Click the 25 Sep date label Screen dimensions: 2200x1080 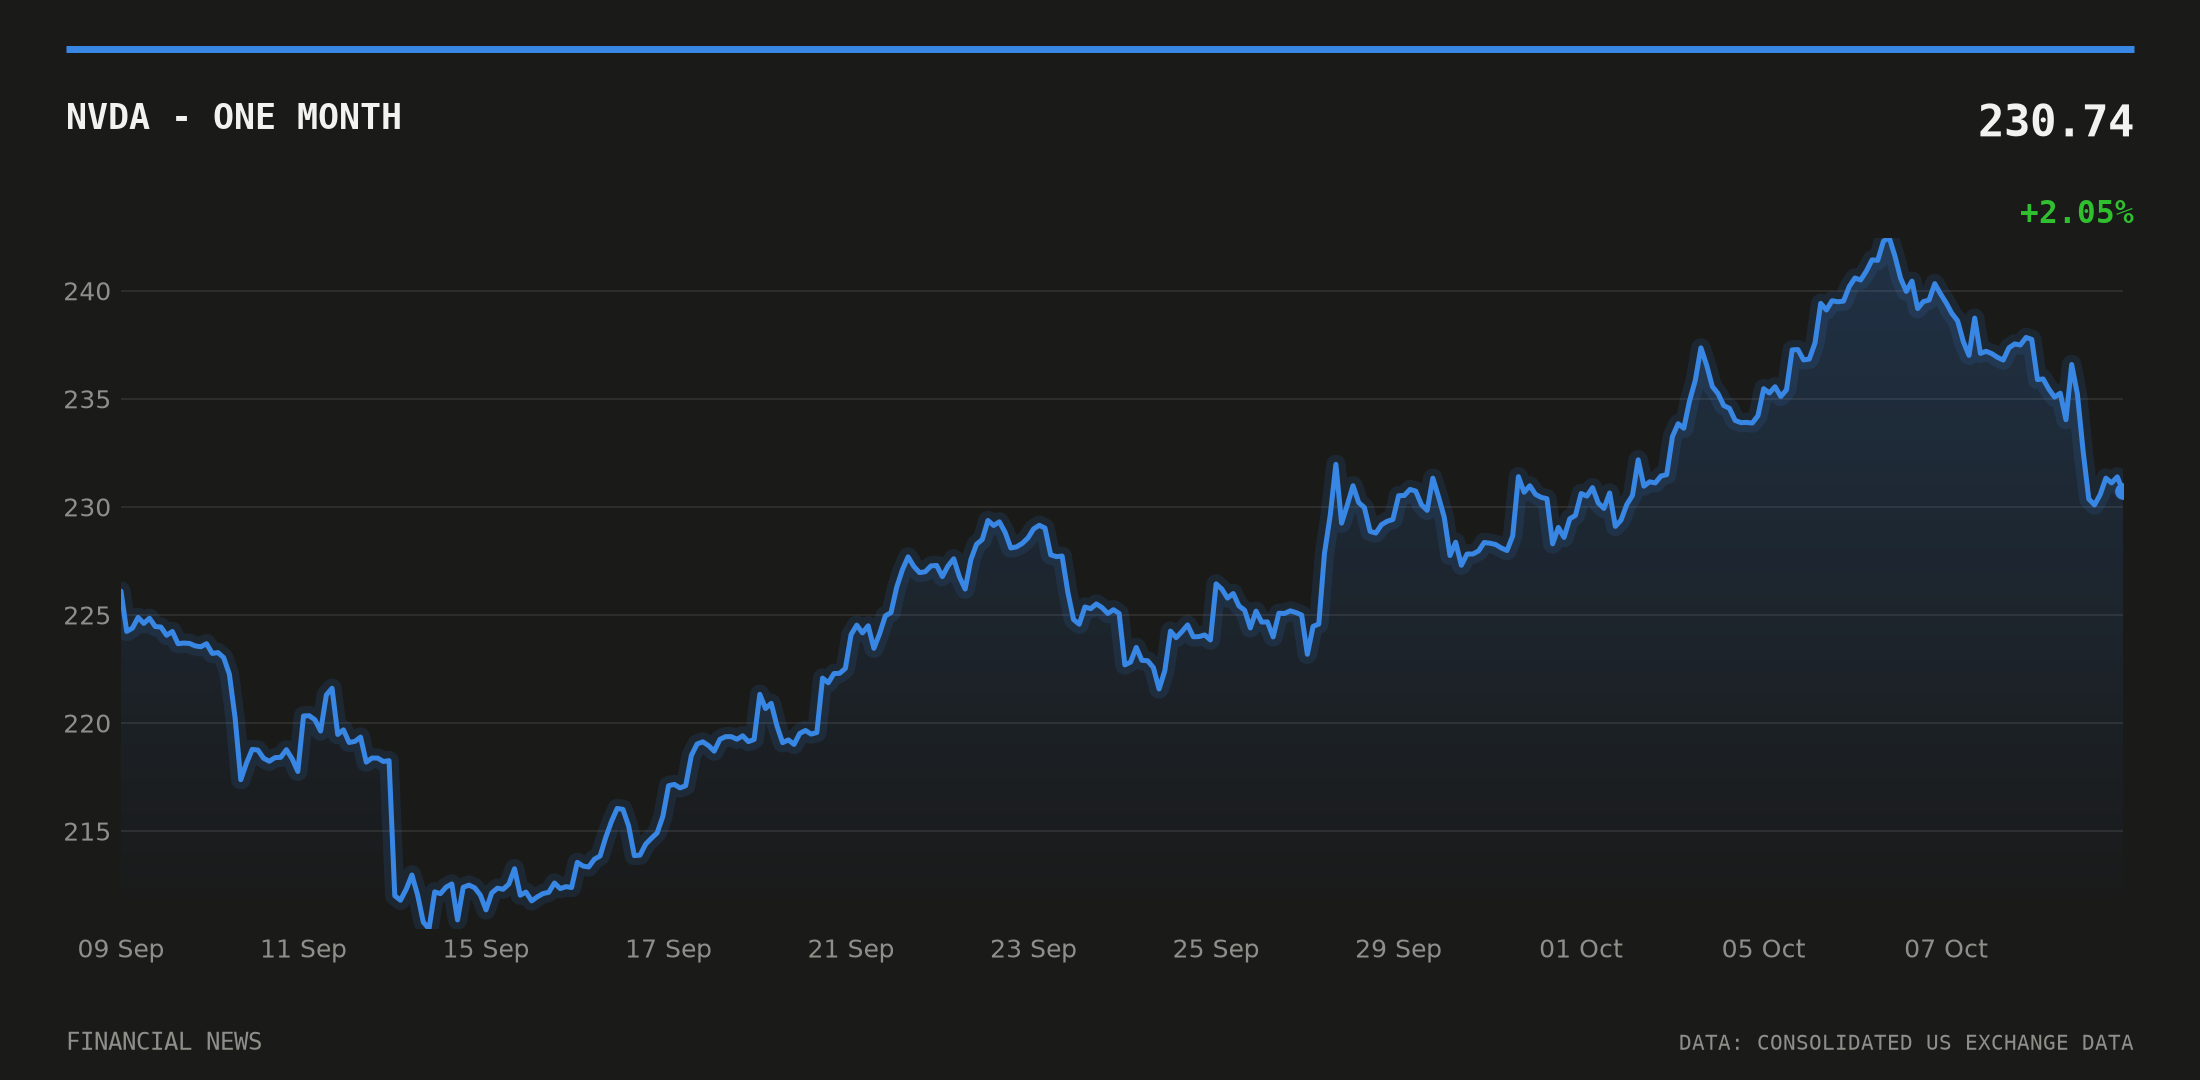(1216, 949)
